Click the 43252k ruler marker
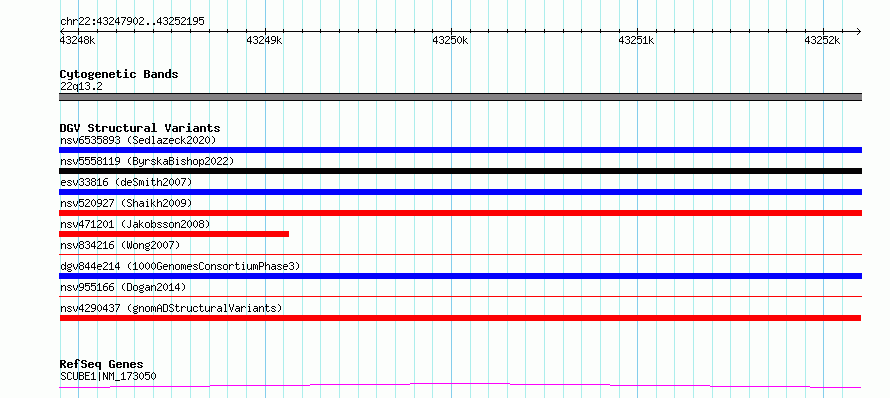This screenshot has width=890, height=398. coord(822,40)
